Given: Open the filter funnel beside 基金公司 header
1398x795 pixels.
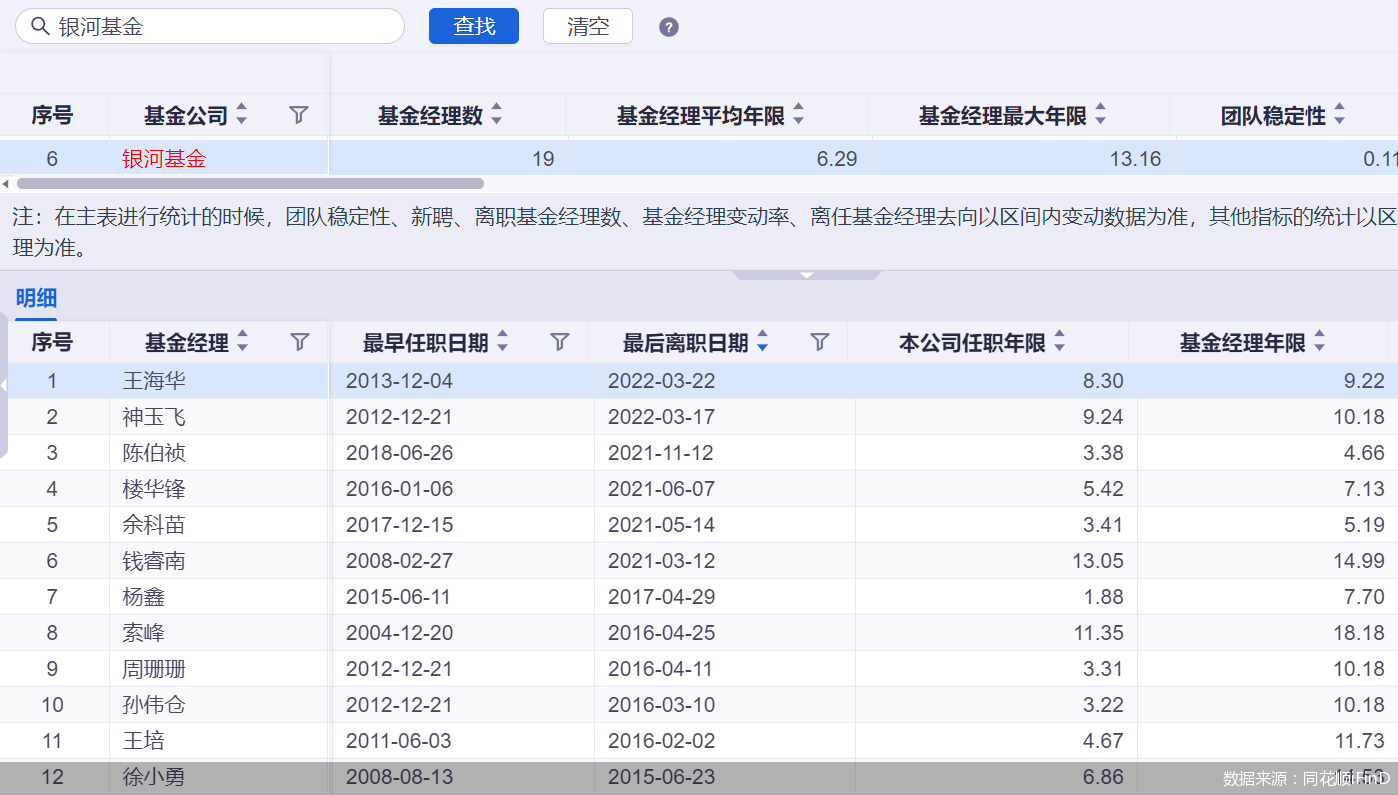Looking at the screenshot, I should coord(298,115).
